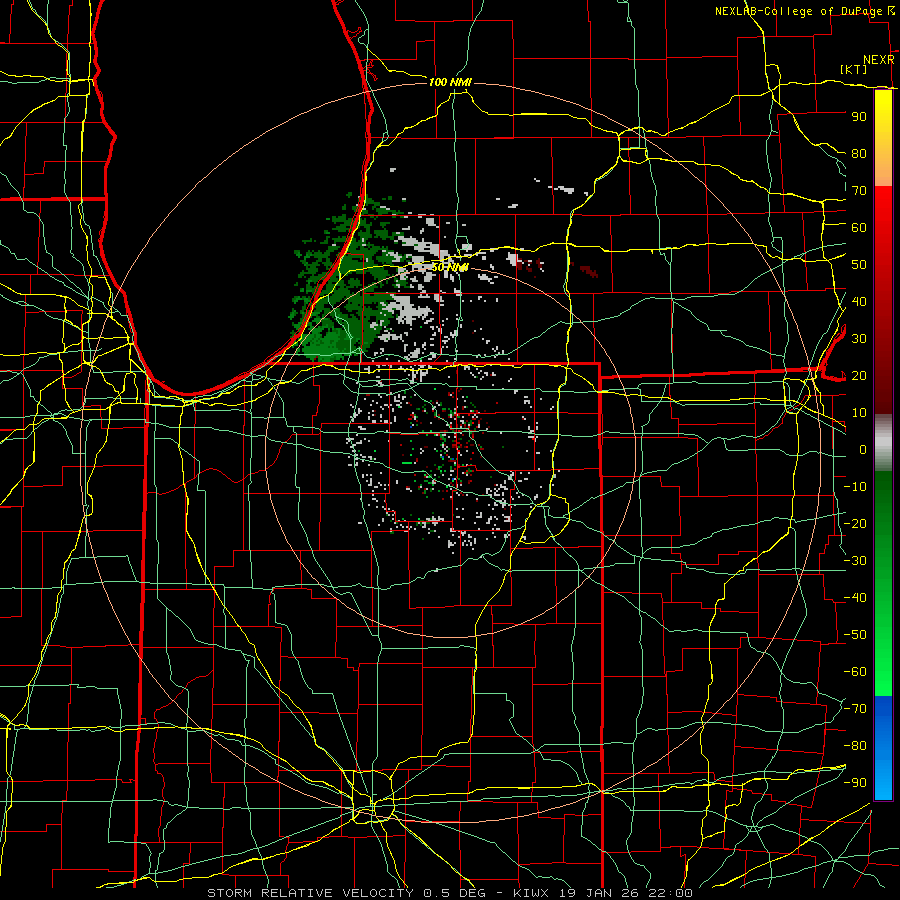Click the -80 scale value
Screen dimensions: 900x900
[x=856, y=746]
